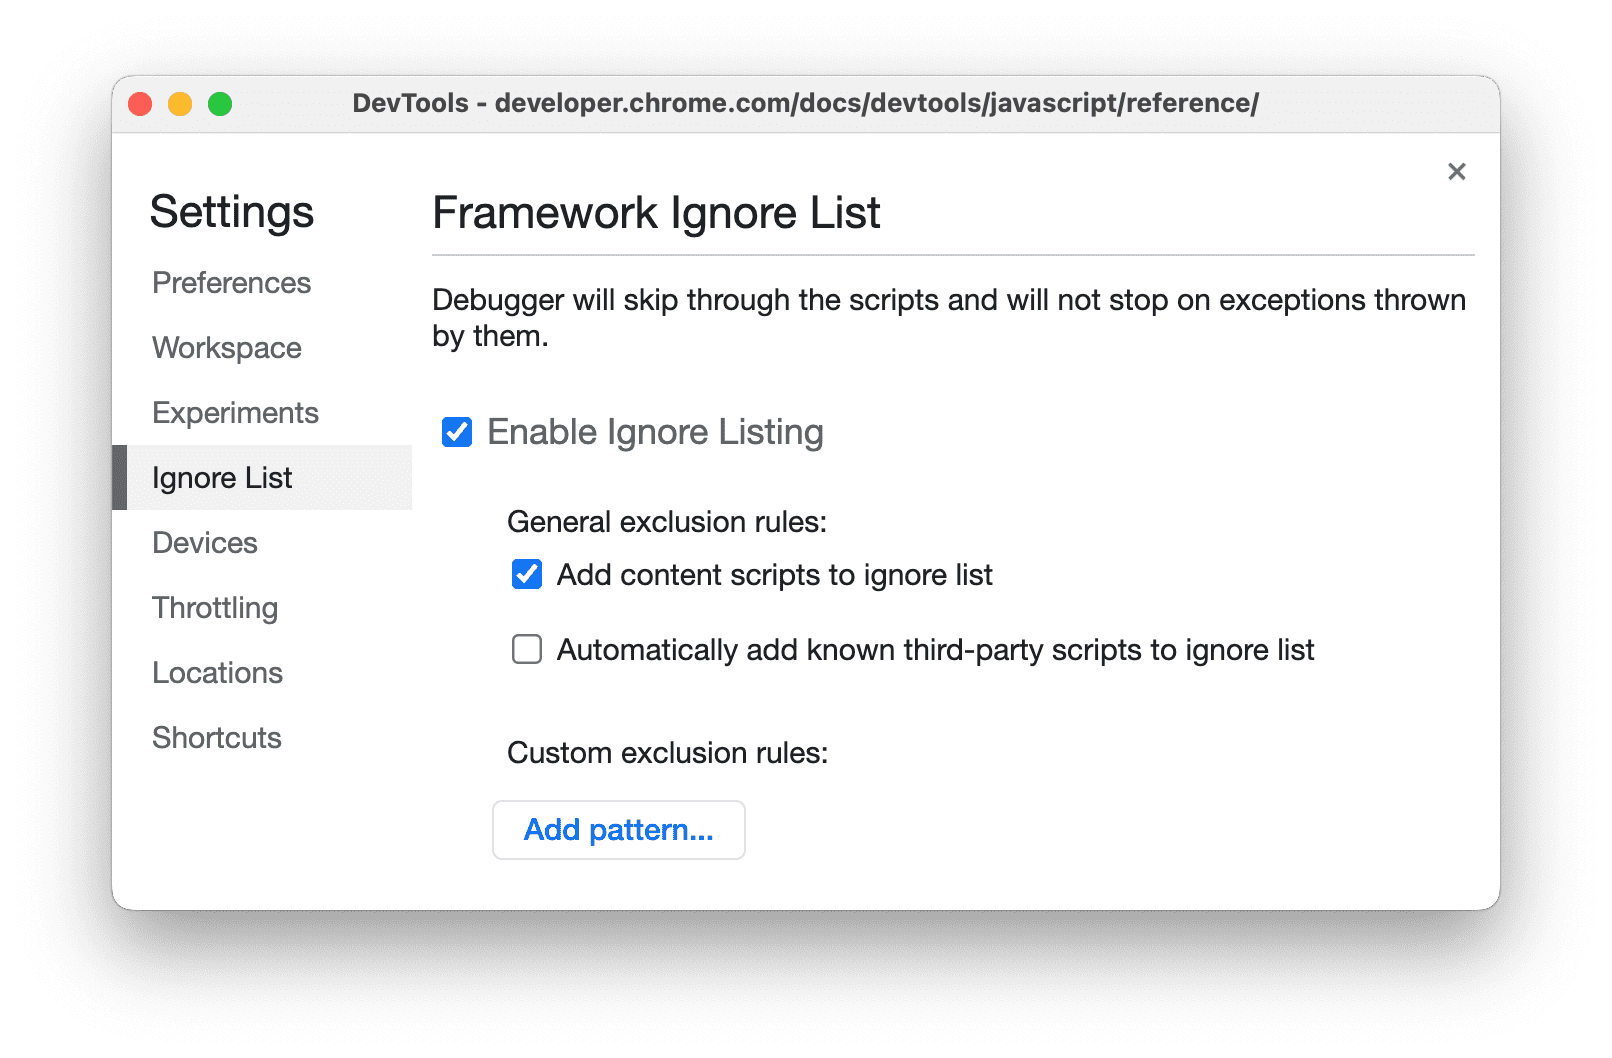View the Locations settings section

click(217, 673)
